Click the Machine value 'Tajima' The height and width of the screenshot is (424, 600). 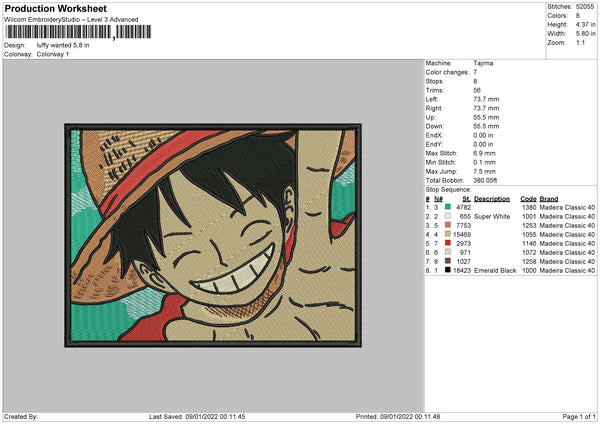483,63
